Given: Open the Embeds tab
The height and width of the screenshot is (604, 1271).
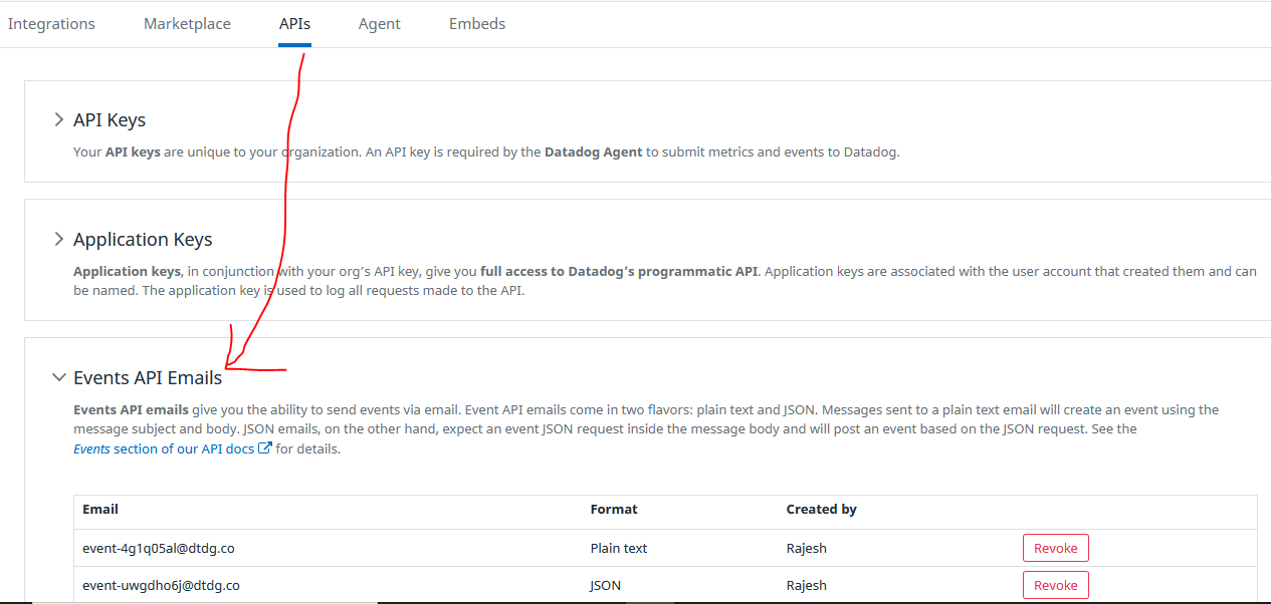Looking at the screenshot, I should point(477,24).
